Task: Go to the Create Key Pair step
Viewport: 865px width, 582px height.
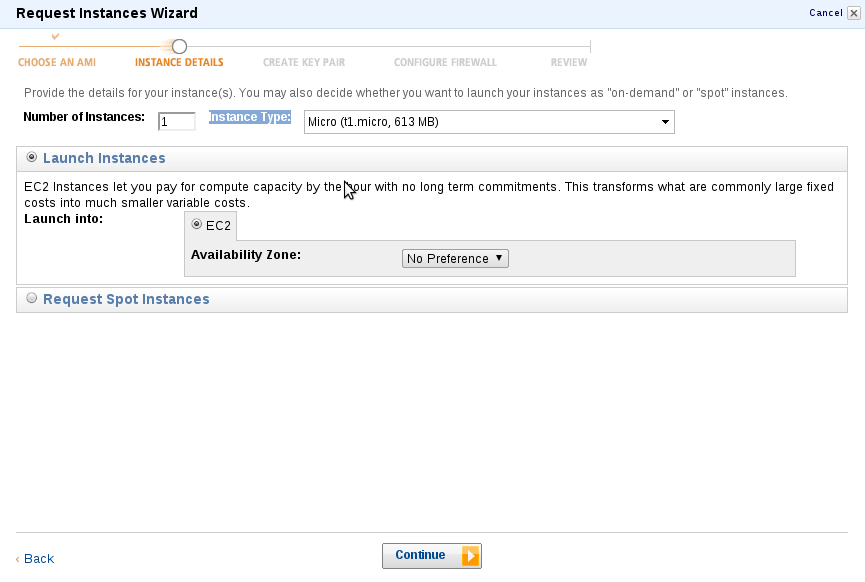Action: point(304,62)
